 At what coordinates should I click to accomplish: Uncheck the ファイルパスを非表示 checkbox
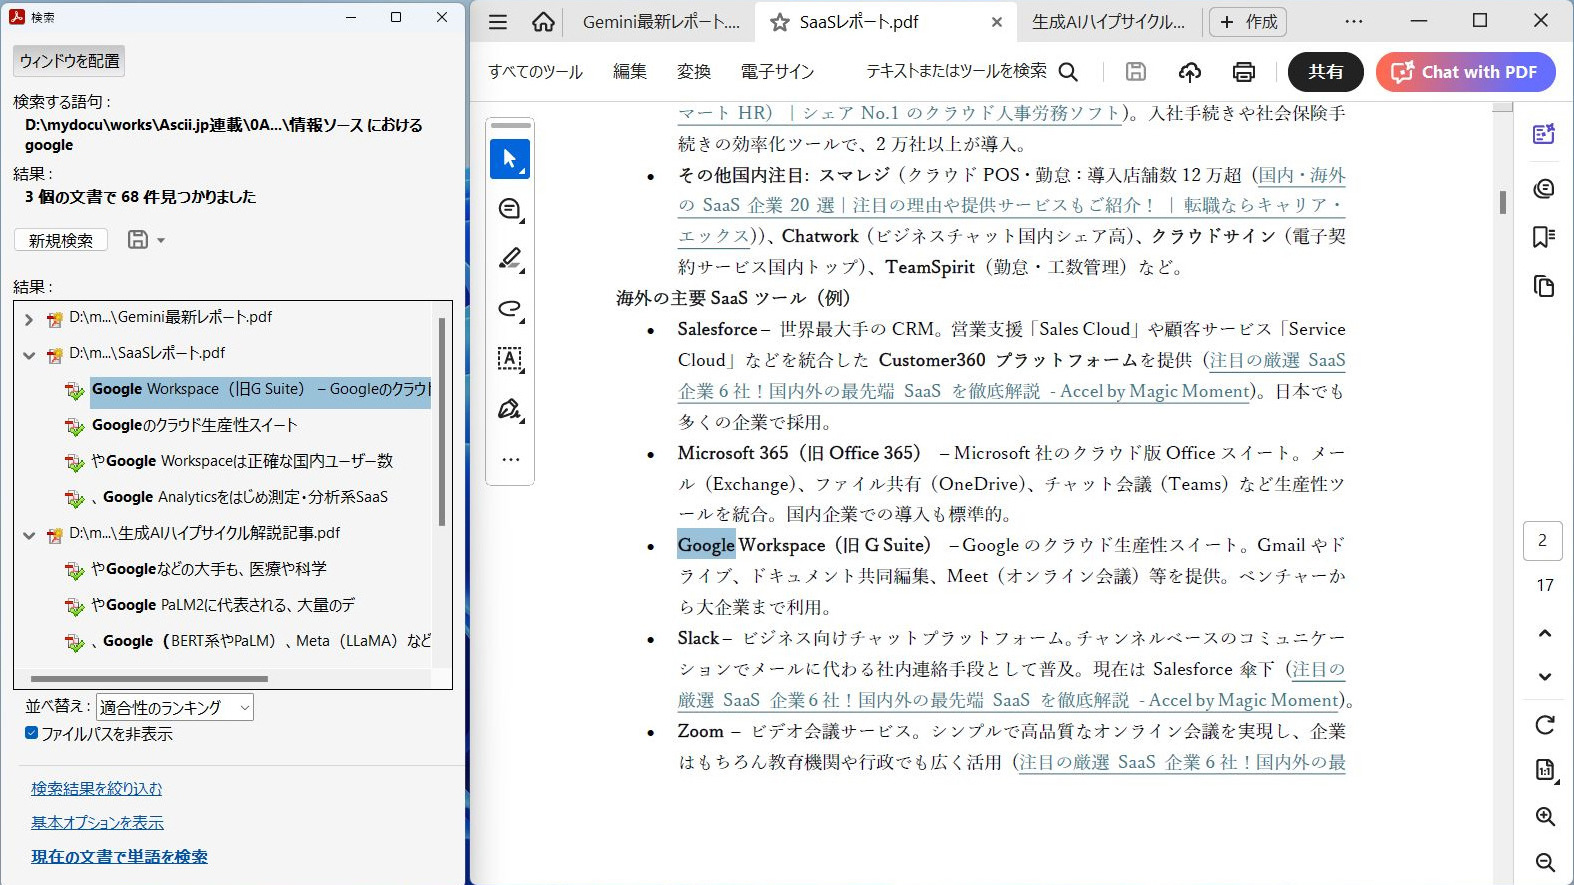pos(31,733)
